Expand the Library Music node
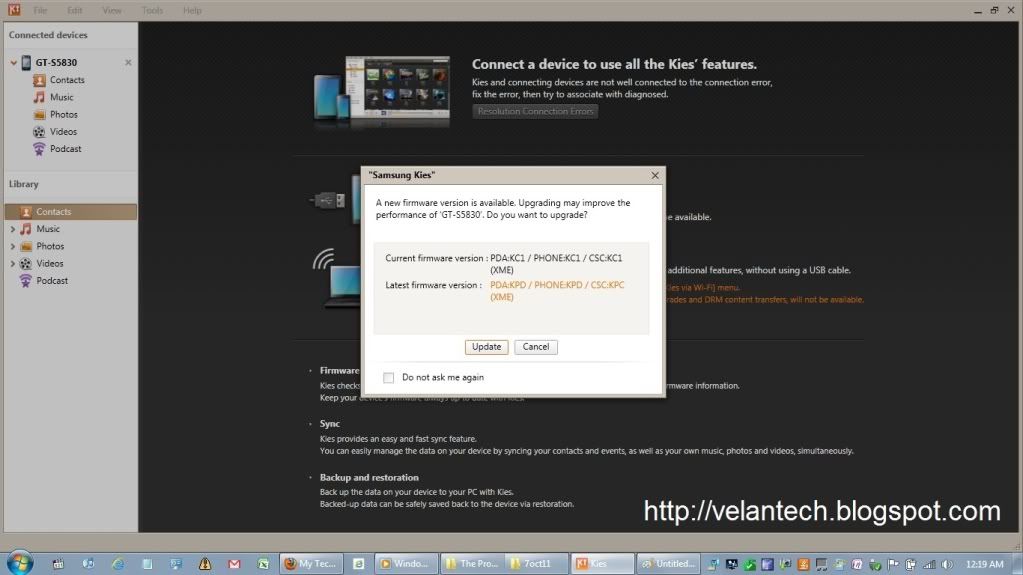The height and width of the screenshot is (575, 1023). (12, 229)
